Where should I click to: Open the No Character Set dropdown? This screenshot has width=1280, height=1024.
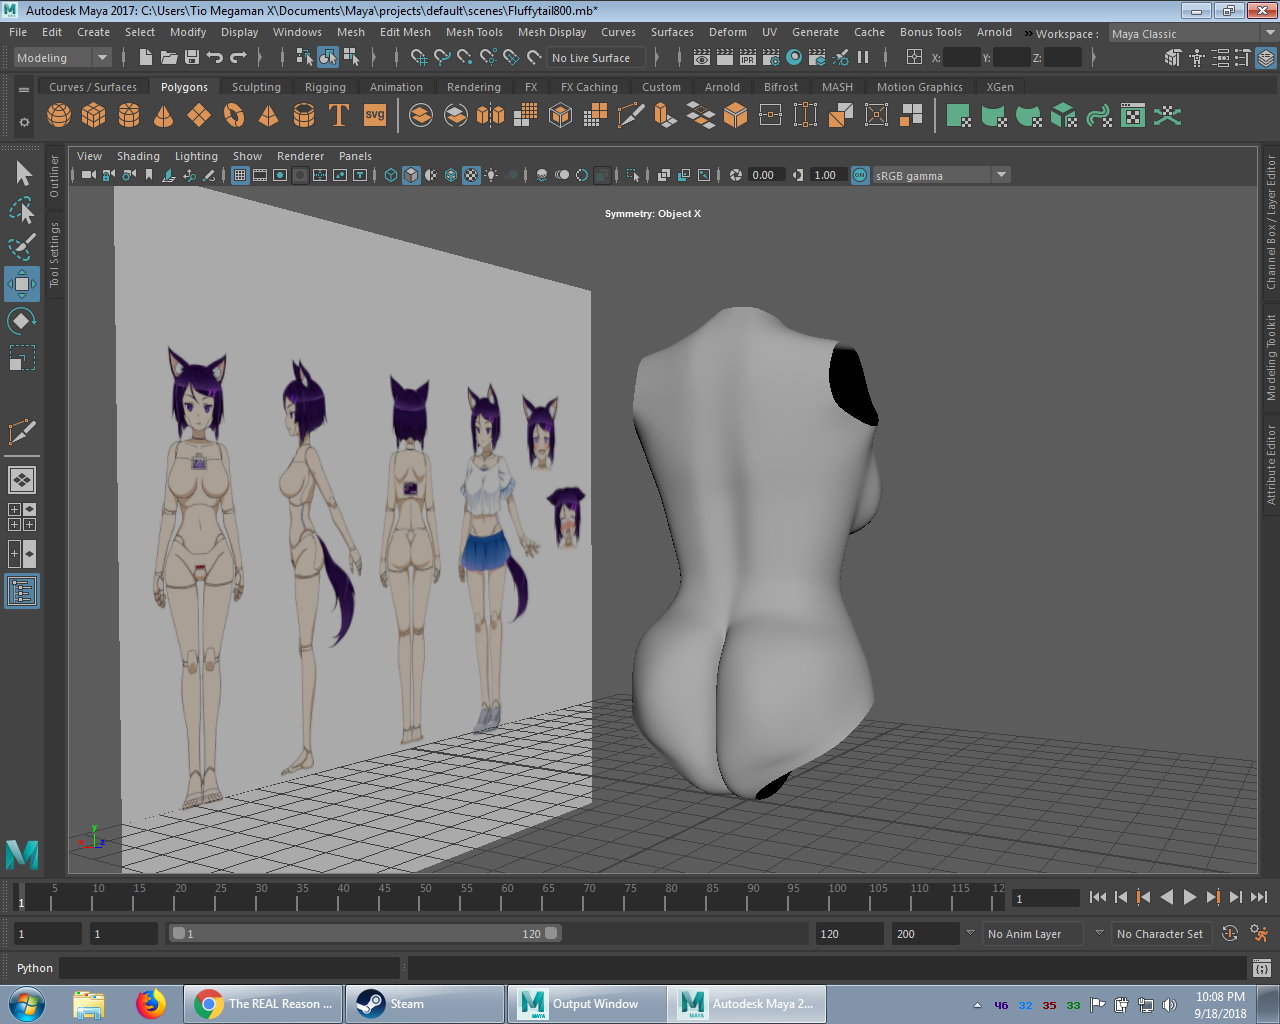click(1160, 934)
